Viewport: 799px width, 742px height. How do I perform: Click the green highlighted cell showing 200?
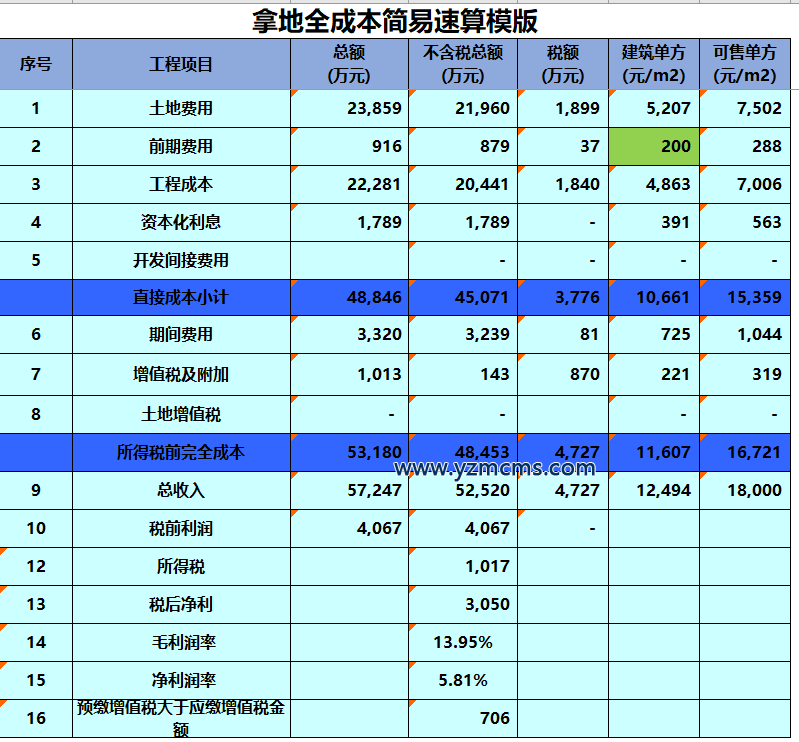pyautogui.click(x=653, y=146)
